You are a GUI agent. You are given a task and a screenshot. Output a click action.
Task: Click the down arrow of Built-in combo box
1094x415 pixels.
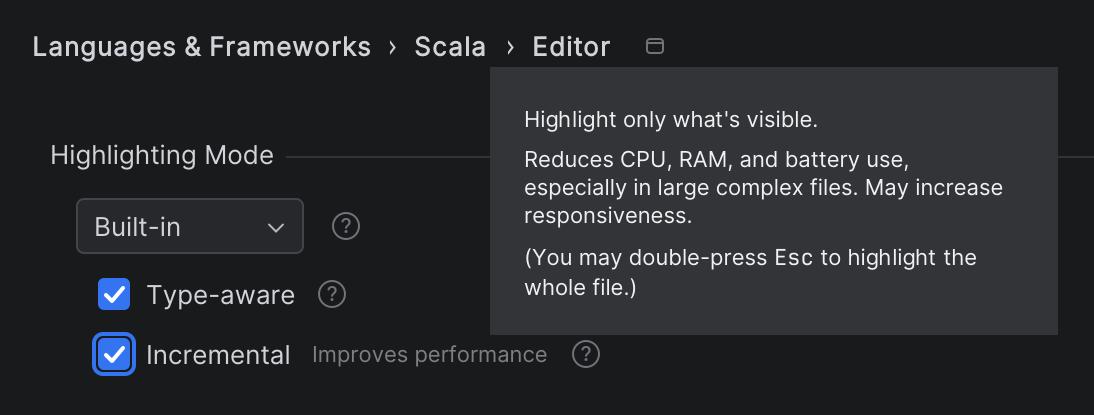(x=276, y=227)
